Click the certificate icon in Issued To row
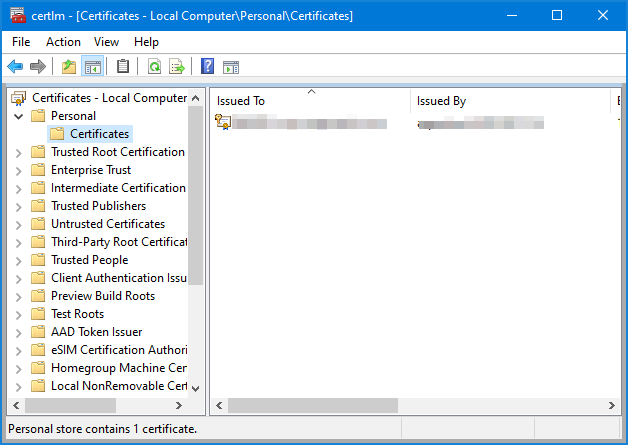 [x=223, y=122]
